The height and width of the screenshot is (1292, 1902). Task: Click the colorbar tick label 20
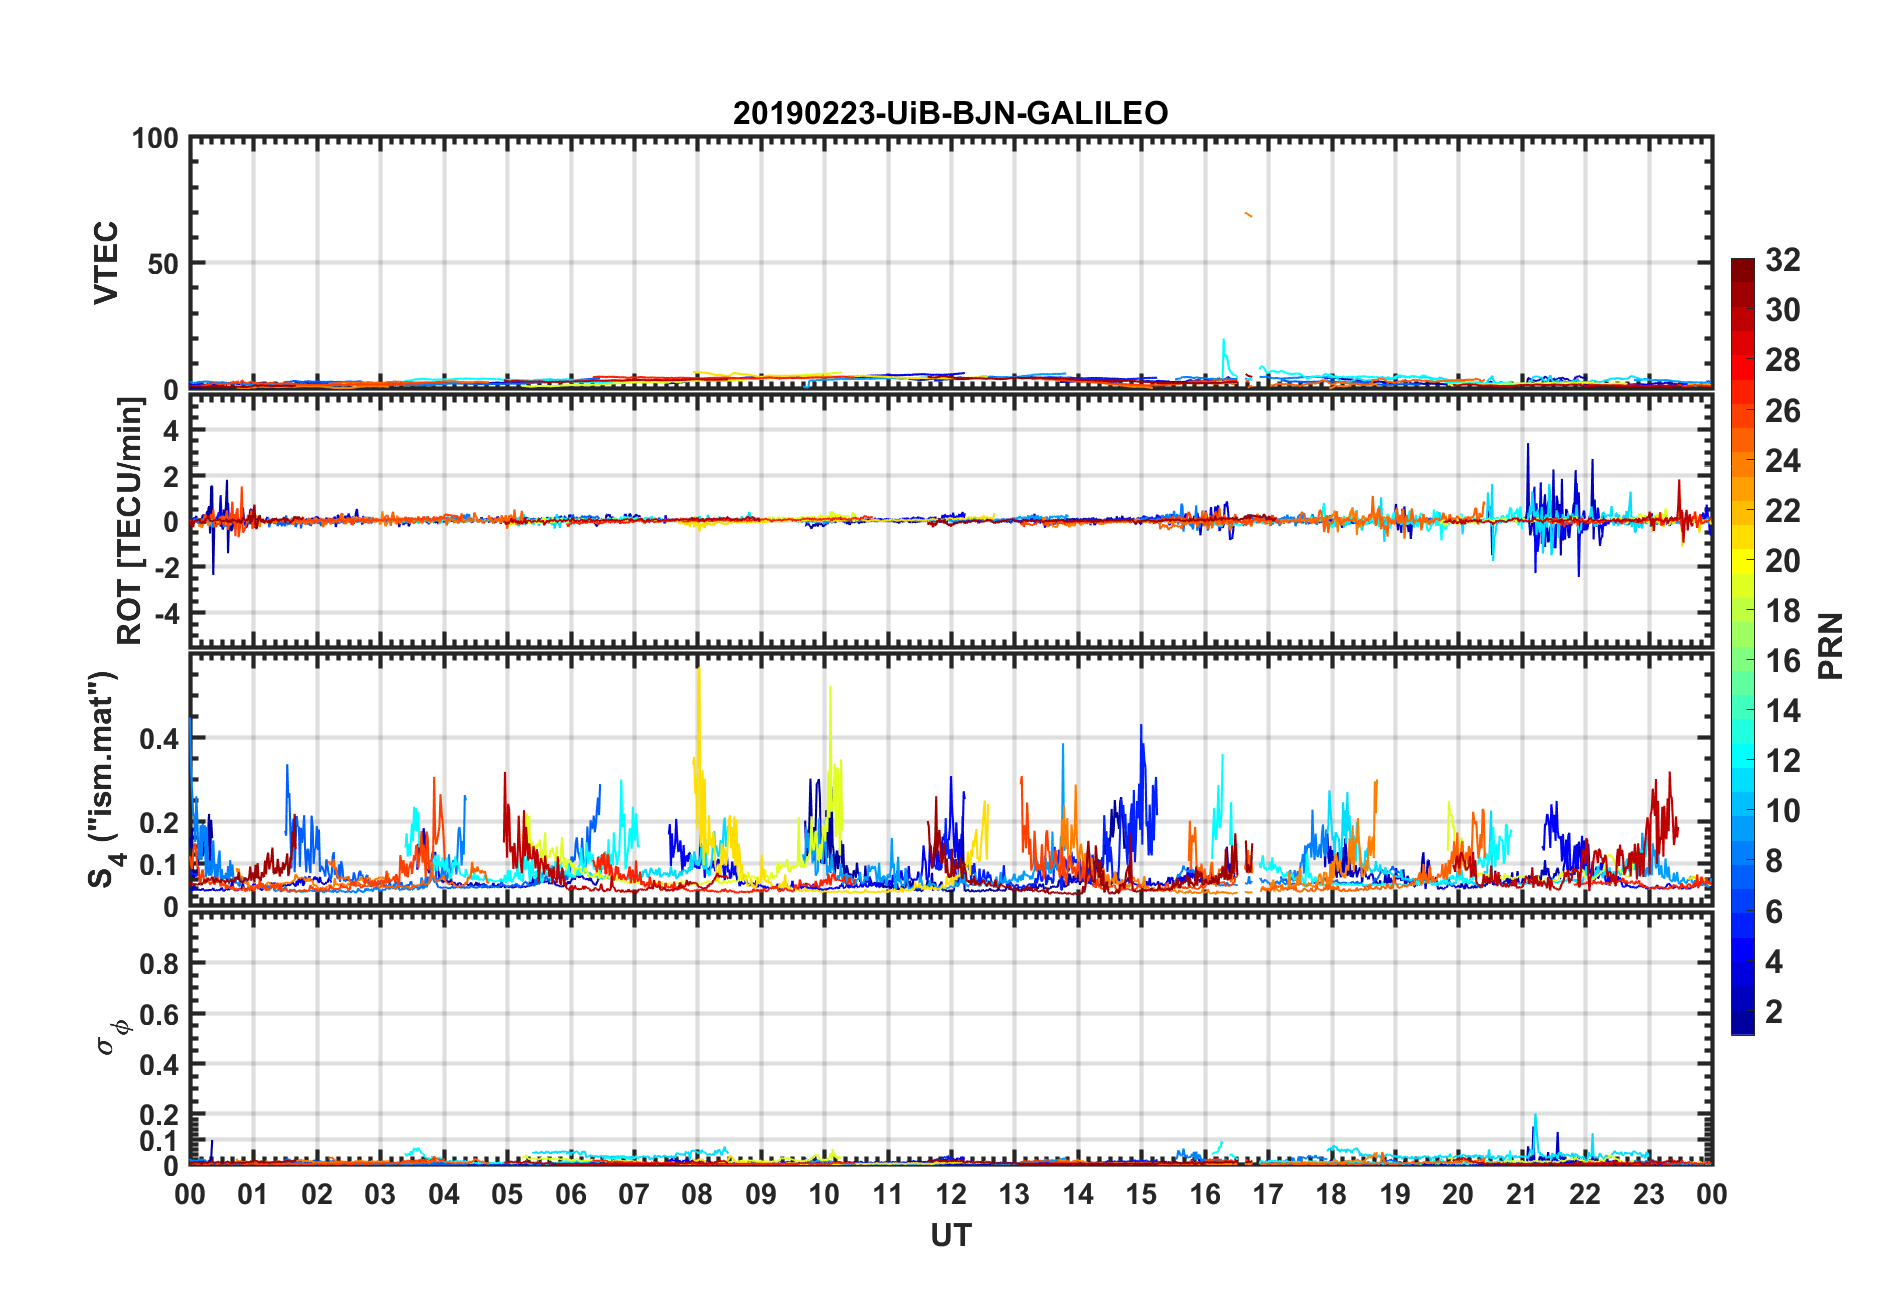tap(1782, 561)
